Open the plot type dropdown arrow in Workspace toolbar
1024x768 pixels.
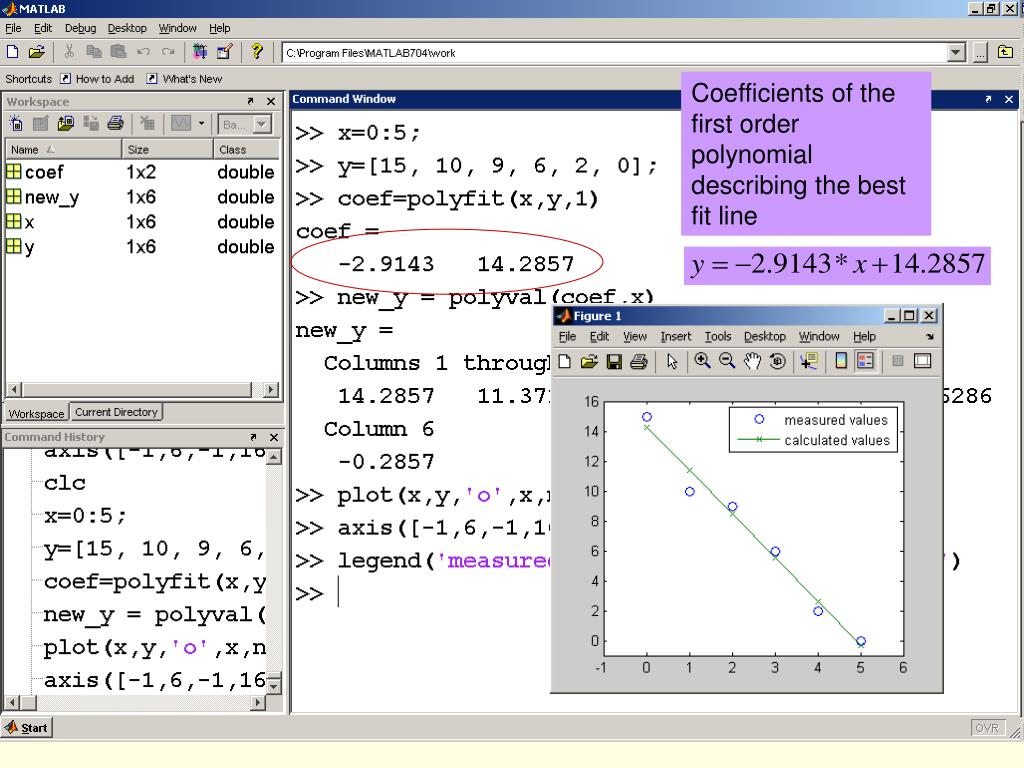pos(201,123)
